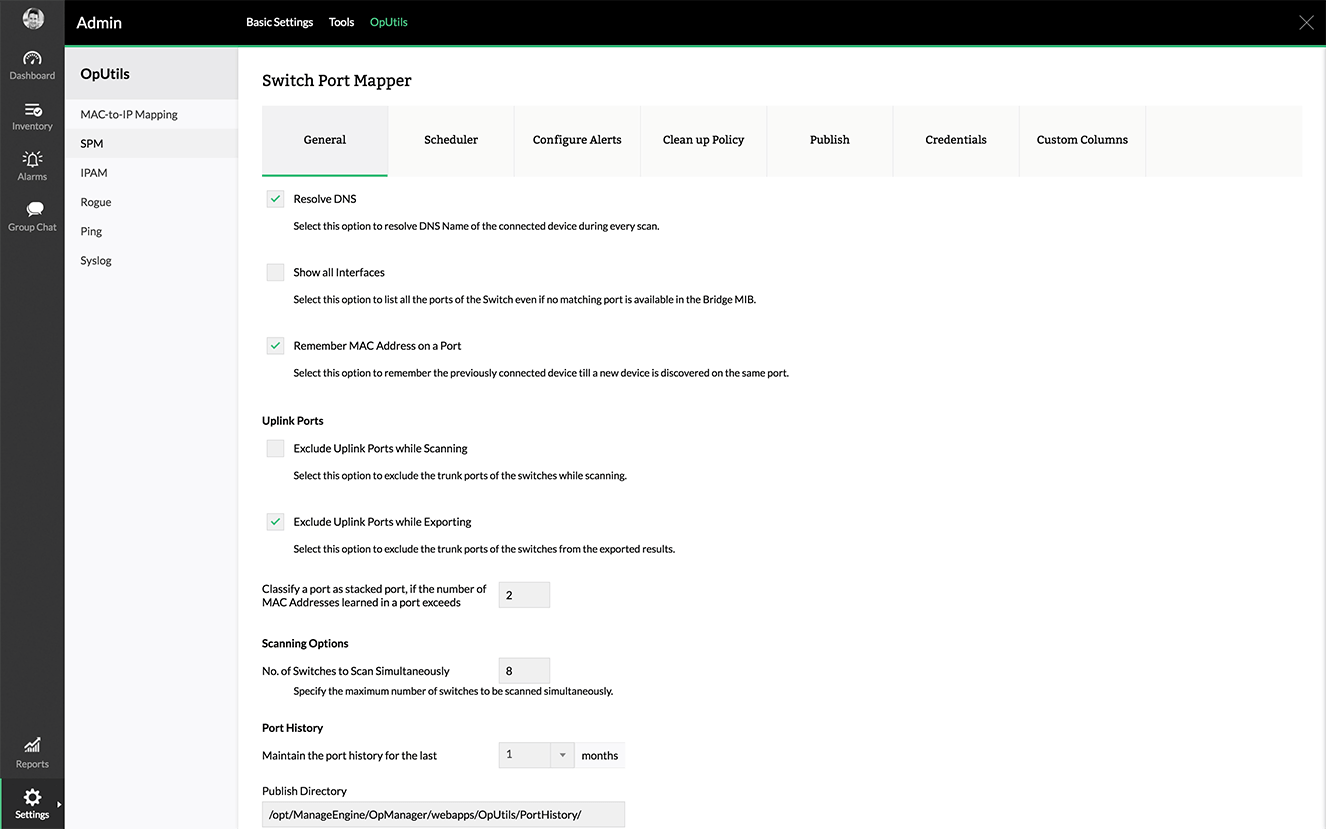Image resolution: width=1326 pixels, height=829 pixels.
Task: Open Tools in top menu
Action: click(x=342, y=22)
